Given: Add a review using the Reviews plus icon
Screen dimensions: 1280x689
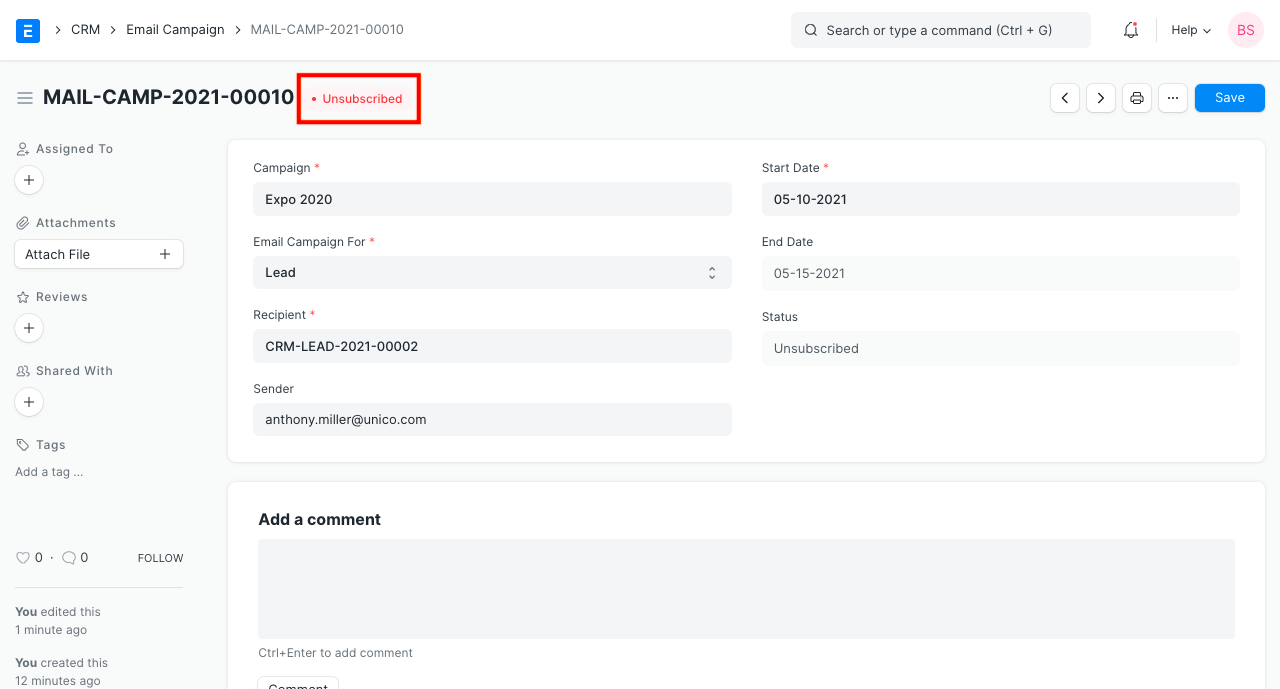Looking at the screenshot, I should [x=28, y=327].
